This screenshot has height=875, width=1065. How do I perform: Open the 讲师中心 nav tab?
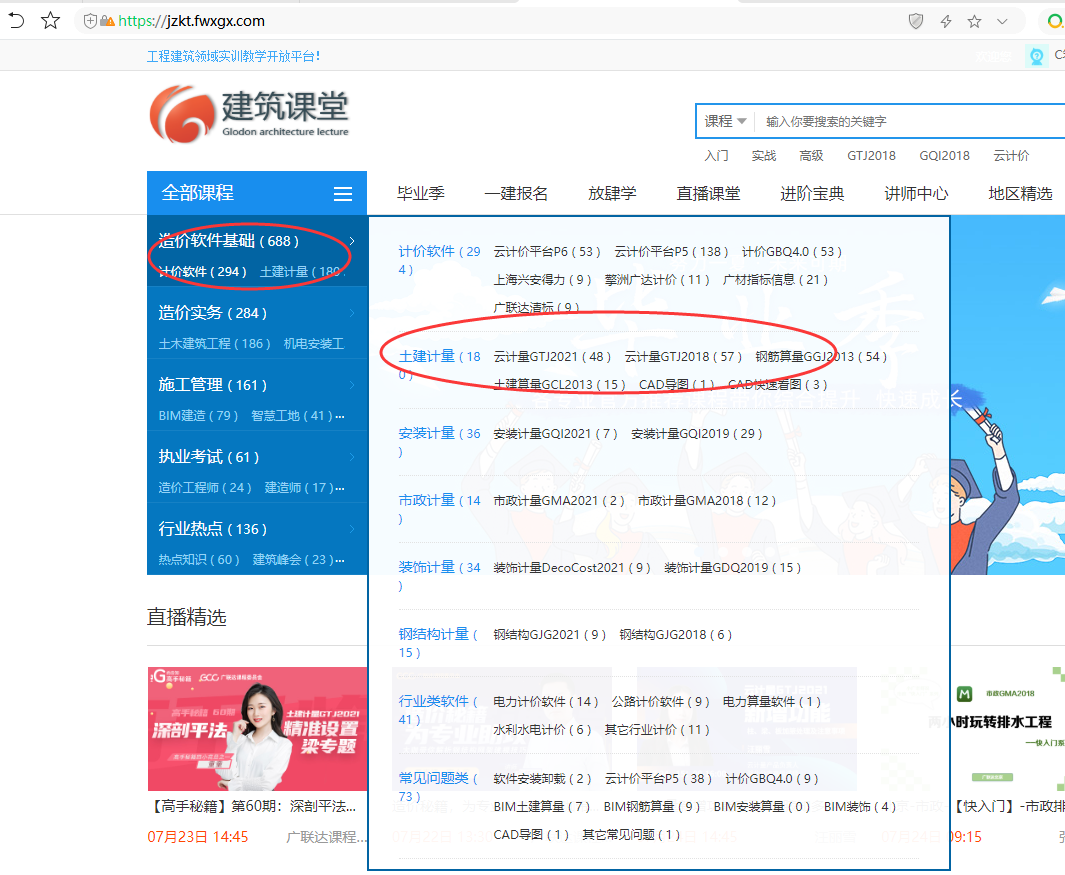tap(916, 194)
